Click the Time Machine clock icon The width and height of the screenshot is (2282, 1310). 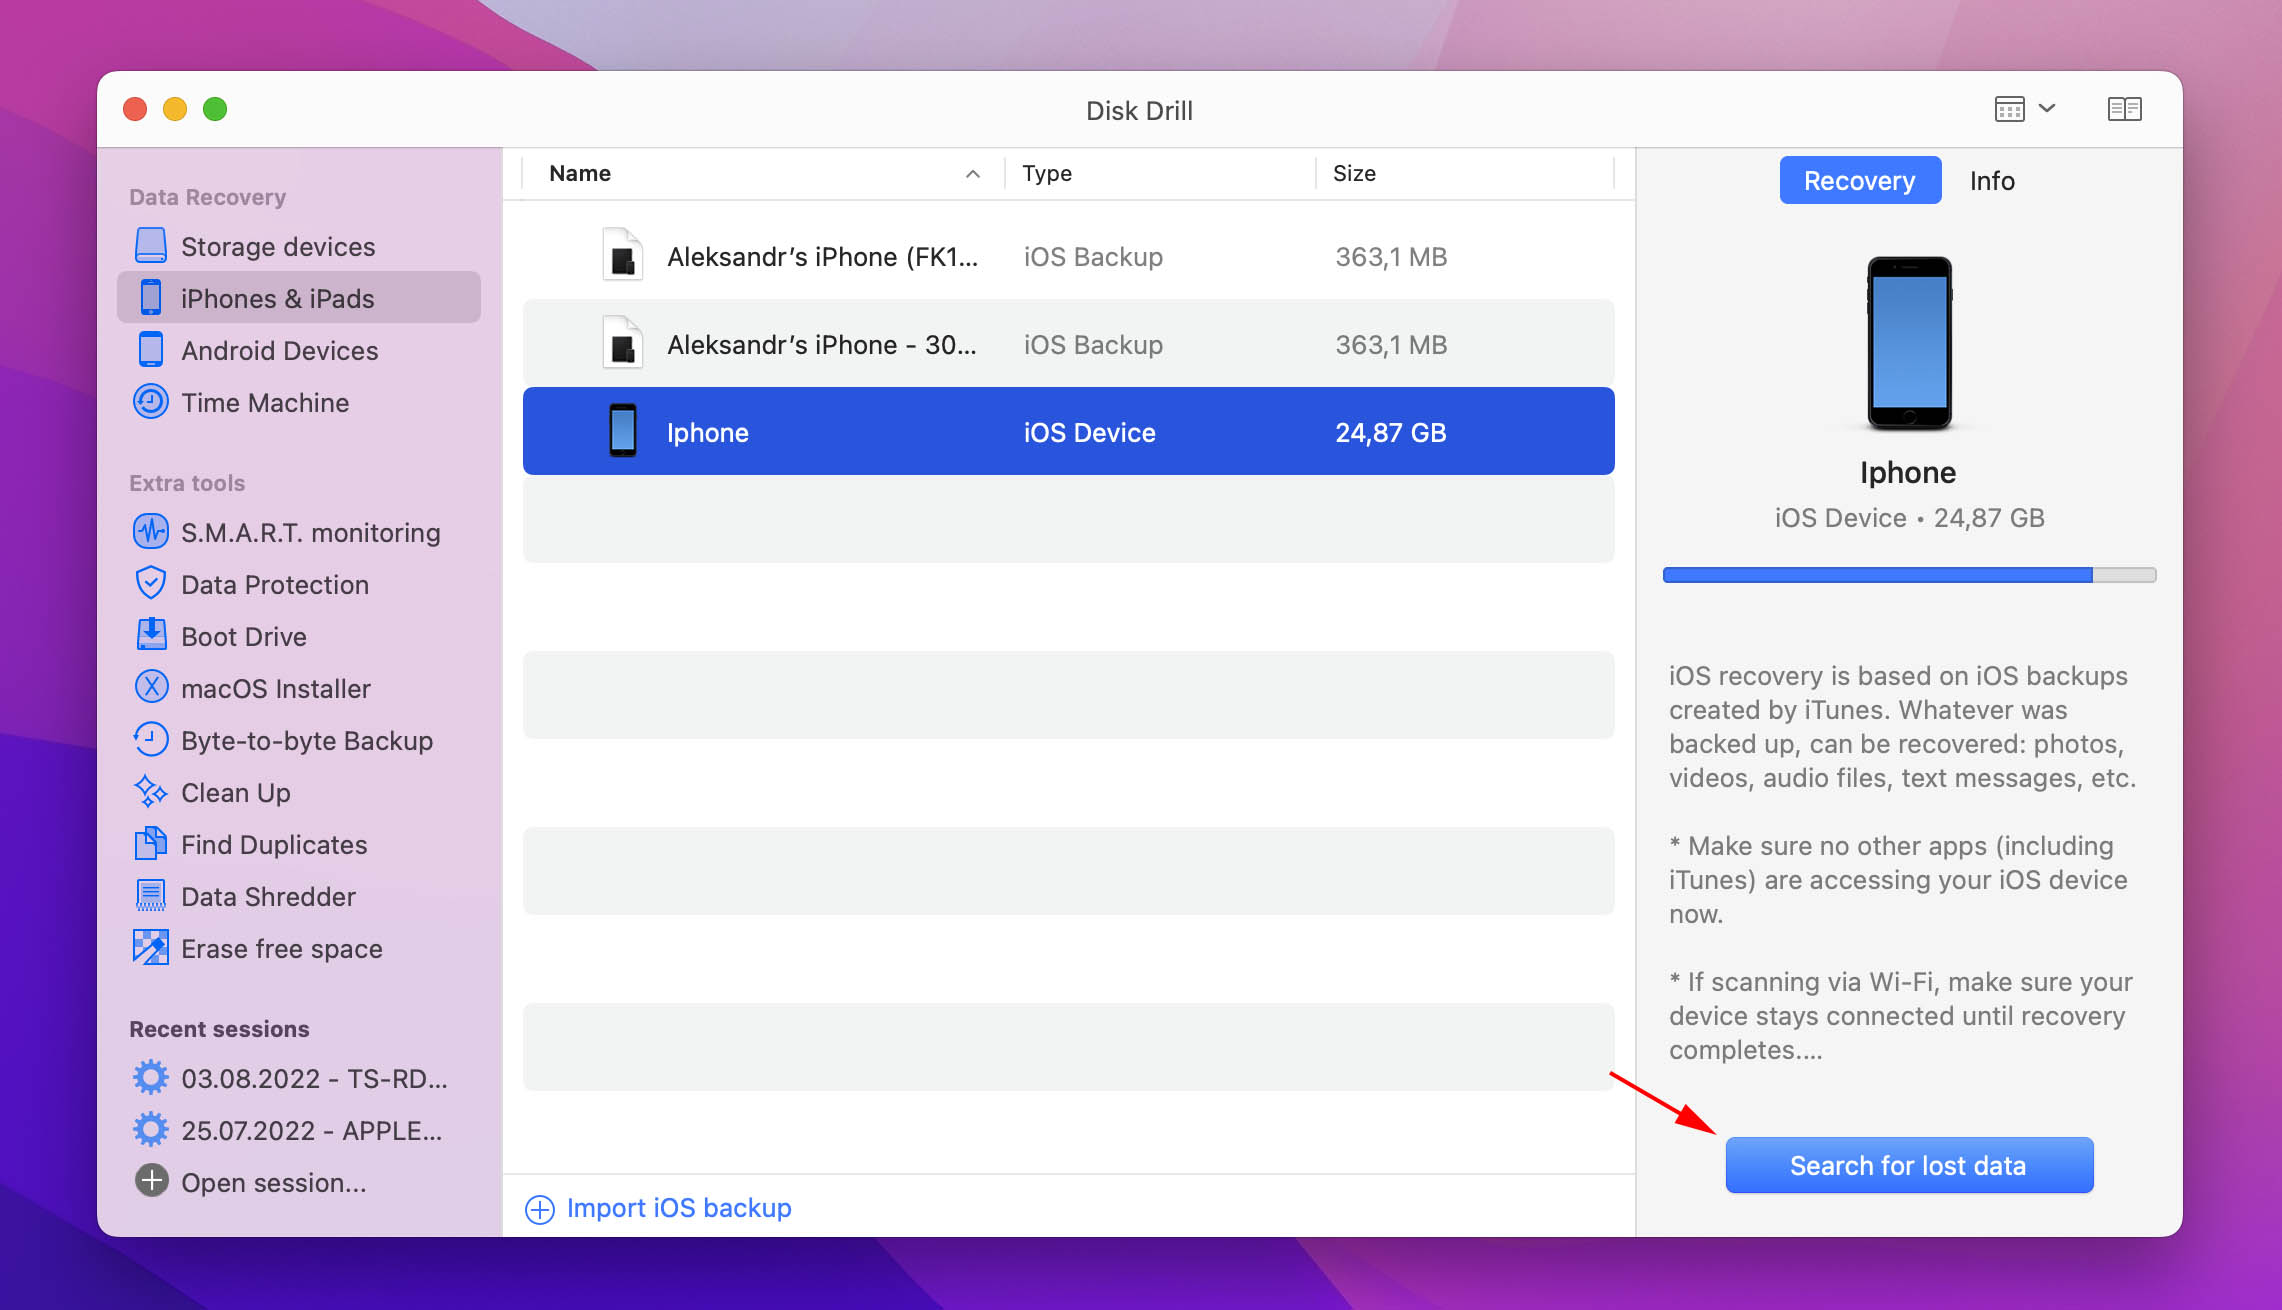(x=151, y=402)
